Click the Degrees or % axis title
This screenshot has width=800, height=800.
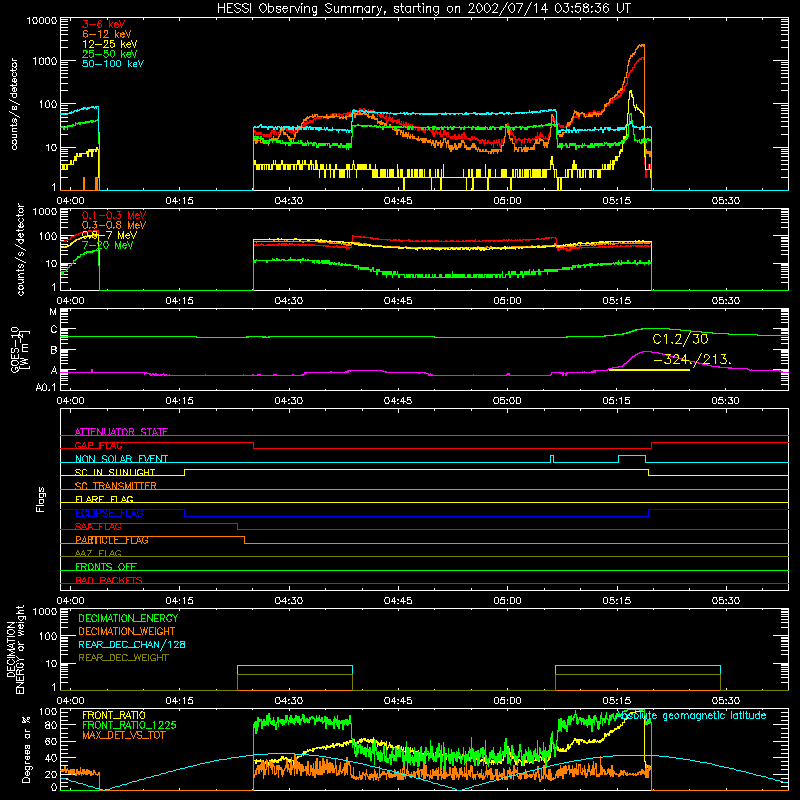27,749
